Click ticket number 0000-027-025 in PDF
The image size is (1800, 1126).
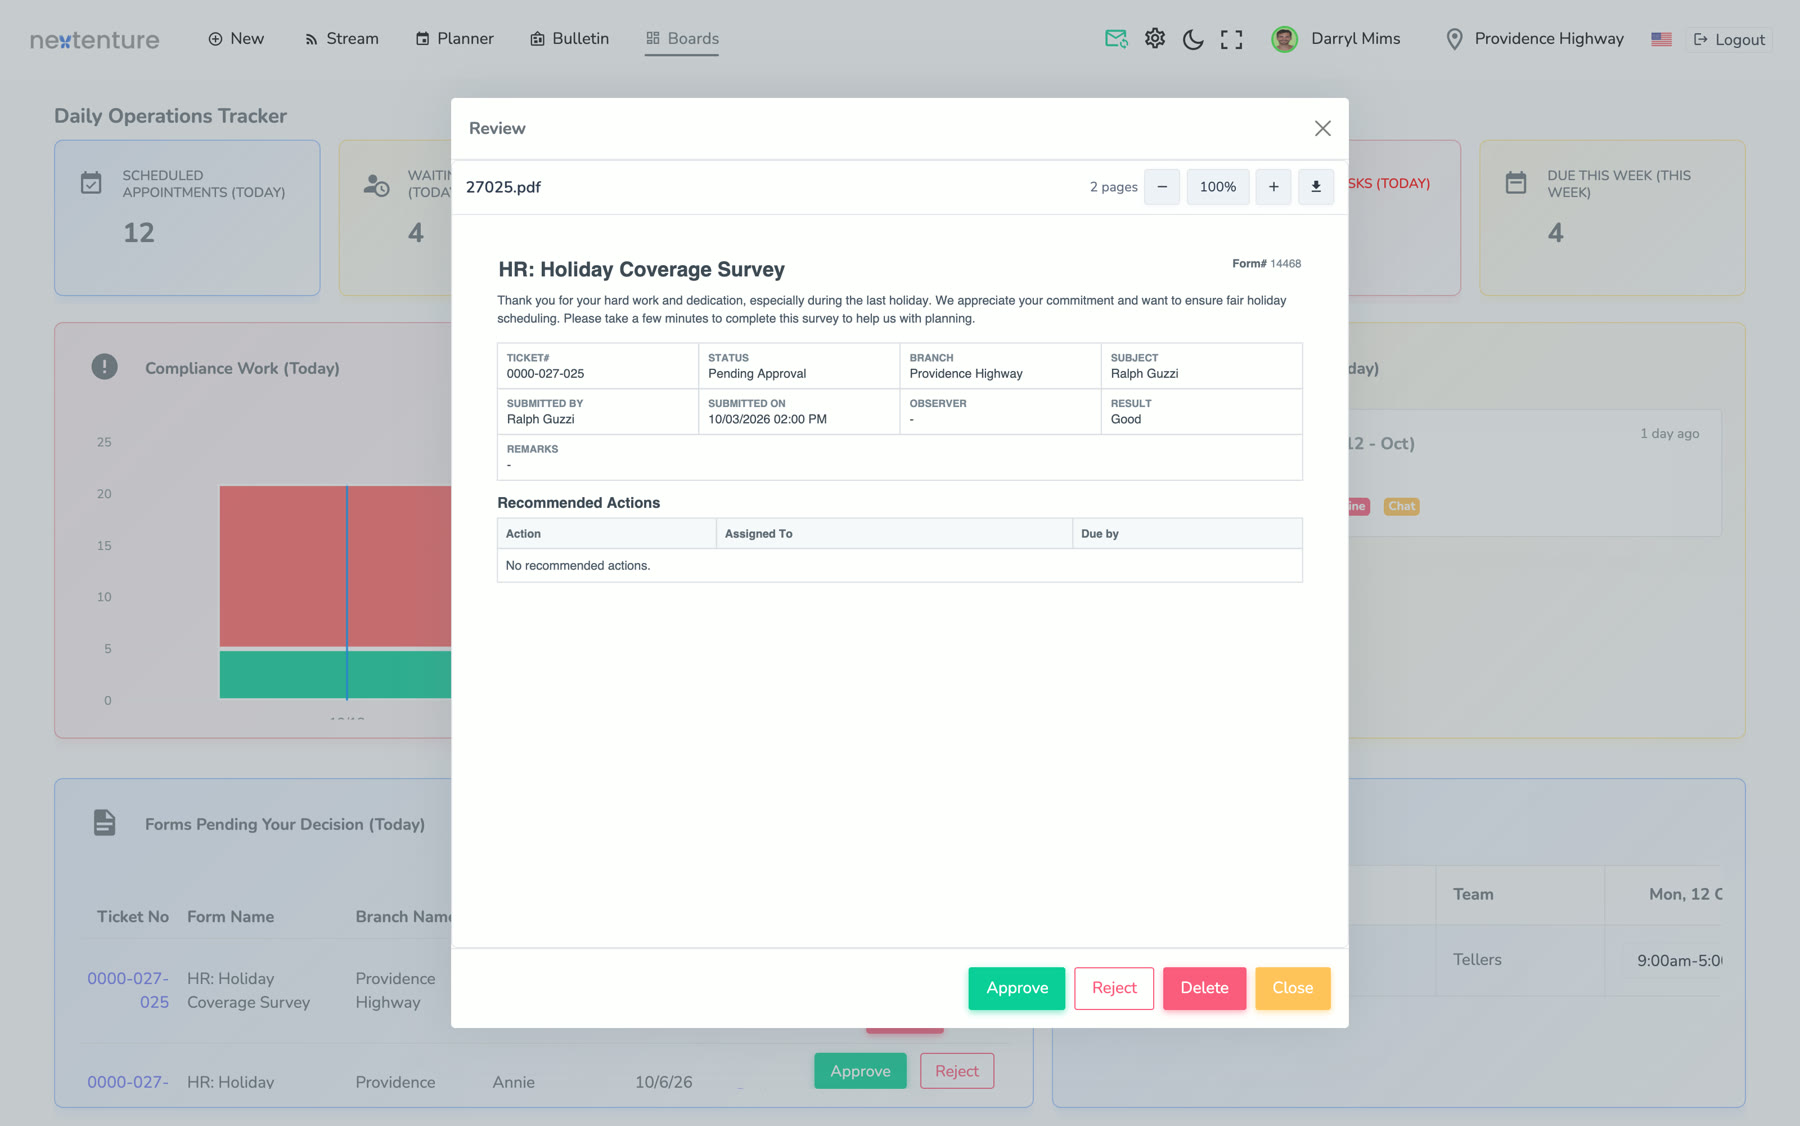click(x=545, y=374)
